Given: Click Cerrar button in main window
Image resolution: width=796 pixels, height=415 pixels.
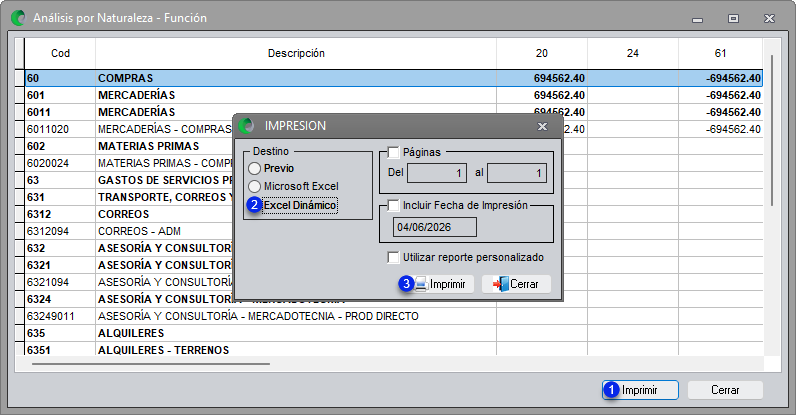Looking at the screenshot, I should coord(725,390).
